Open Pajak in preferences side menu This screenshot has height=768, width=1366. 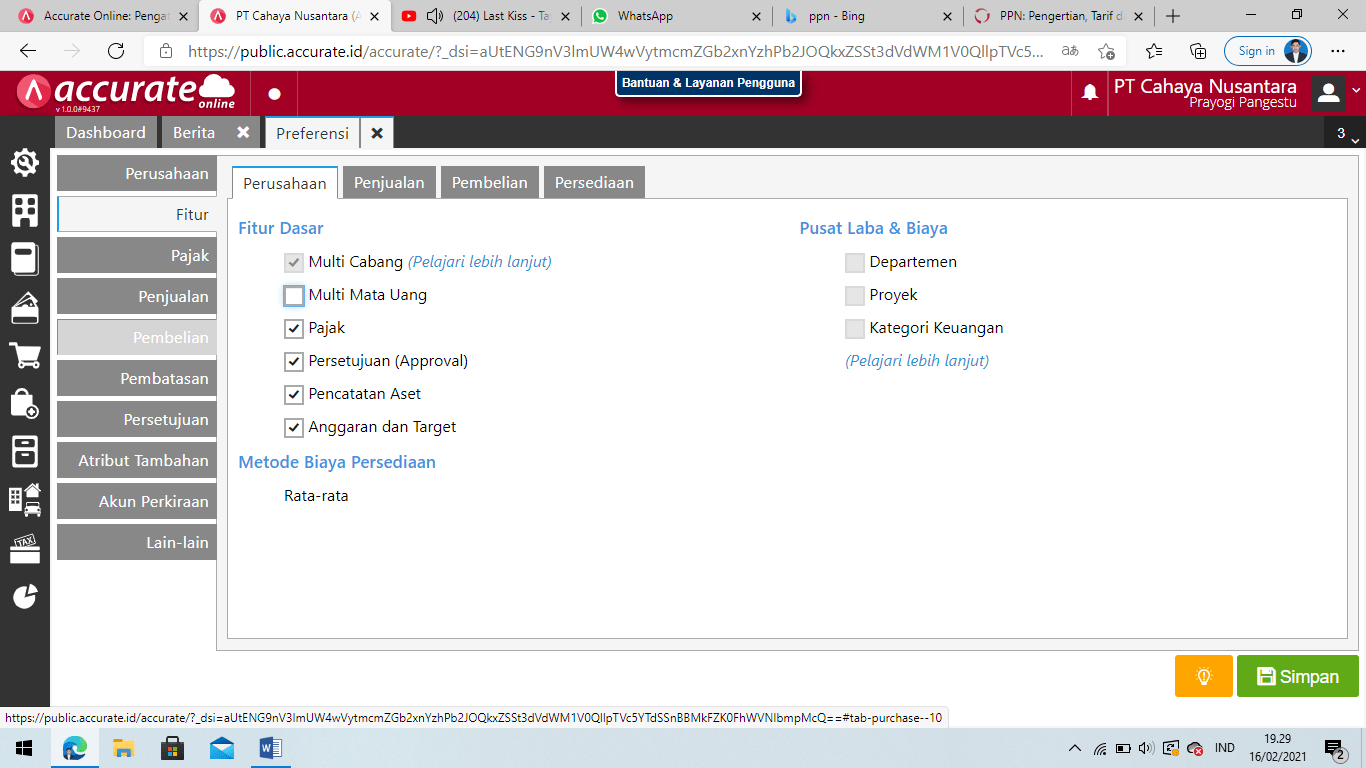click(x=136, y=255)
